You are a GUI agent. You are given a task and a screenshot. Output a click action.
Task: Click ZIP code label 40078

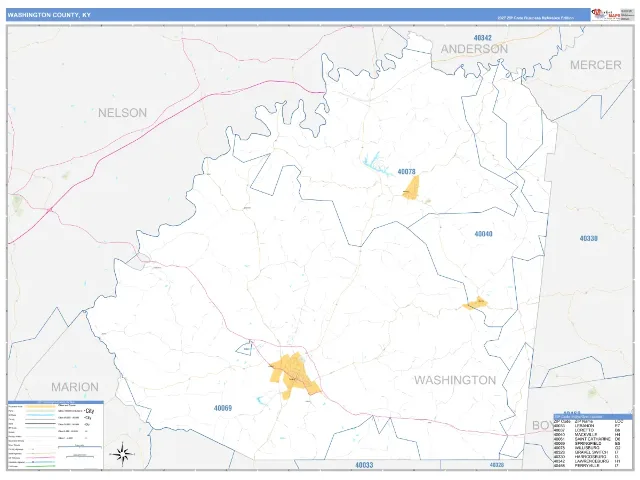click(407, 172)
